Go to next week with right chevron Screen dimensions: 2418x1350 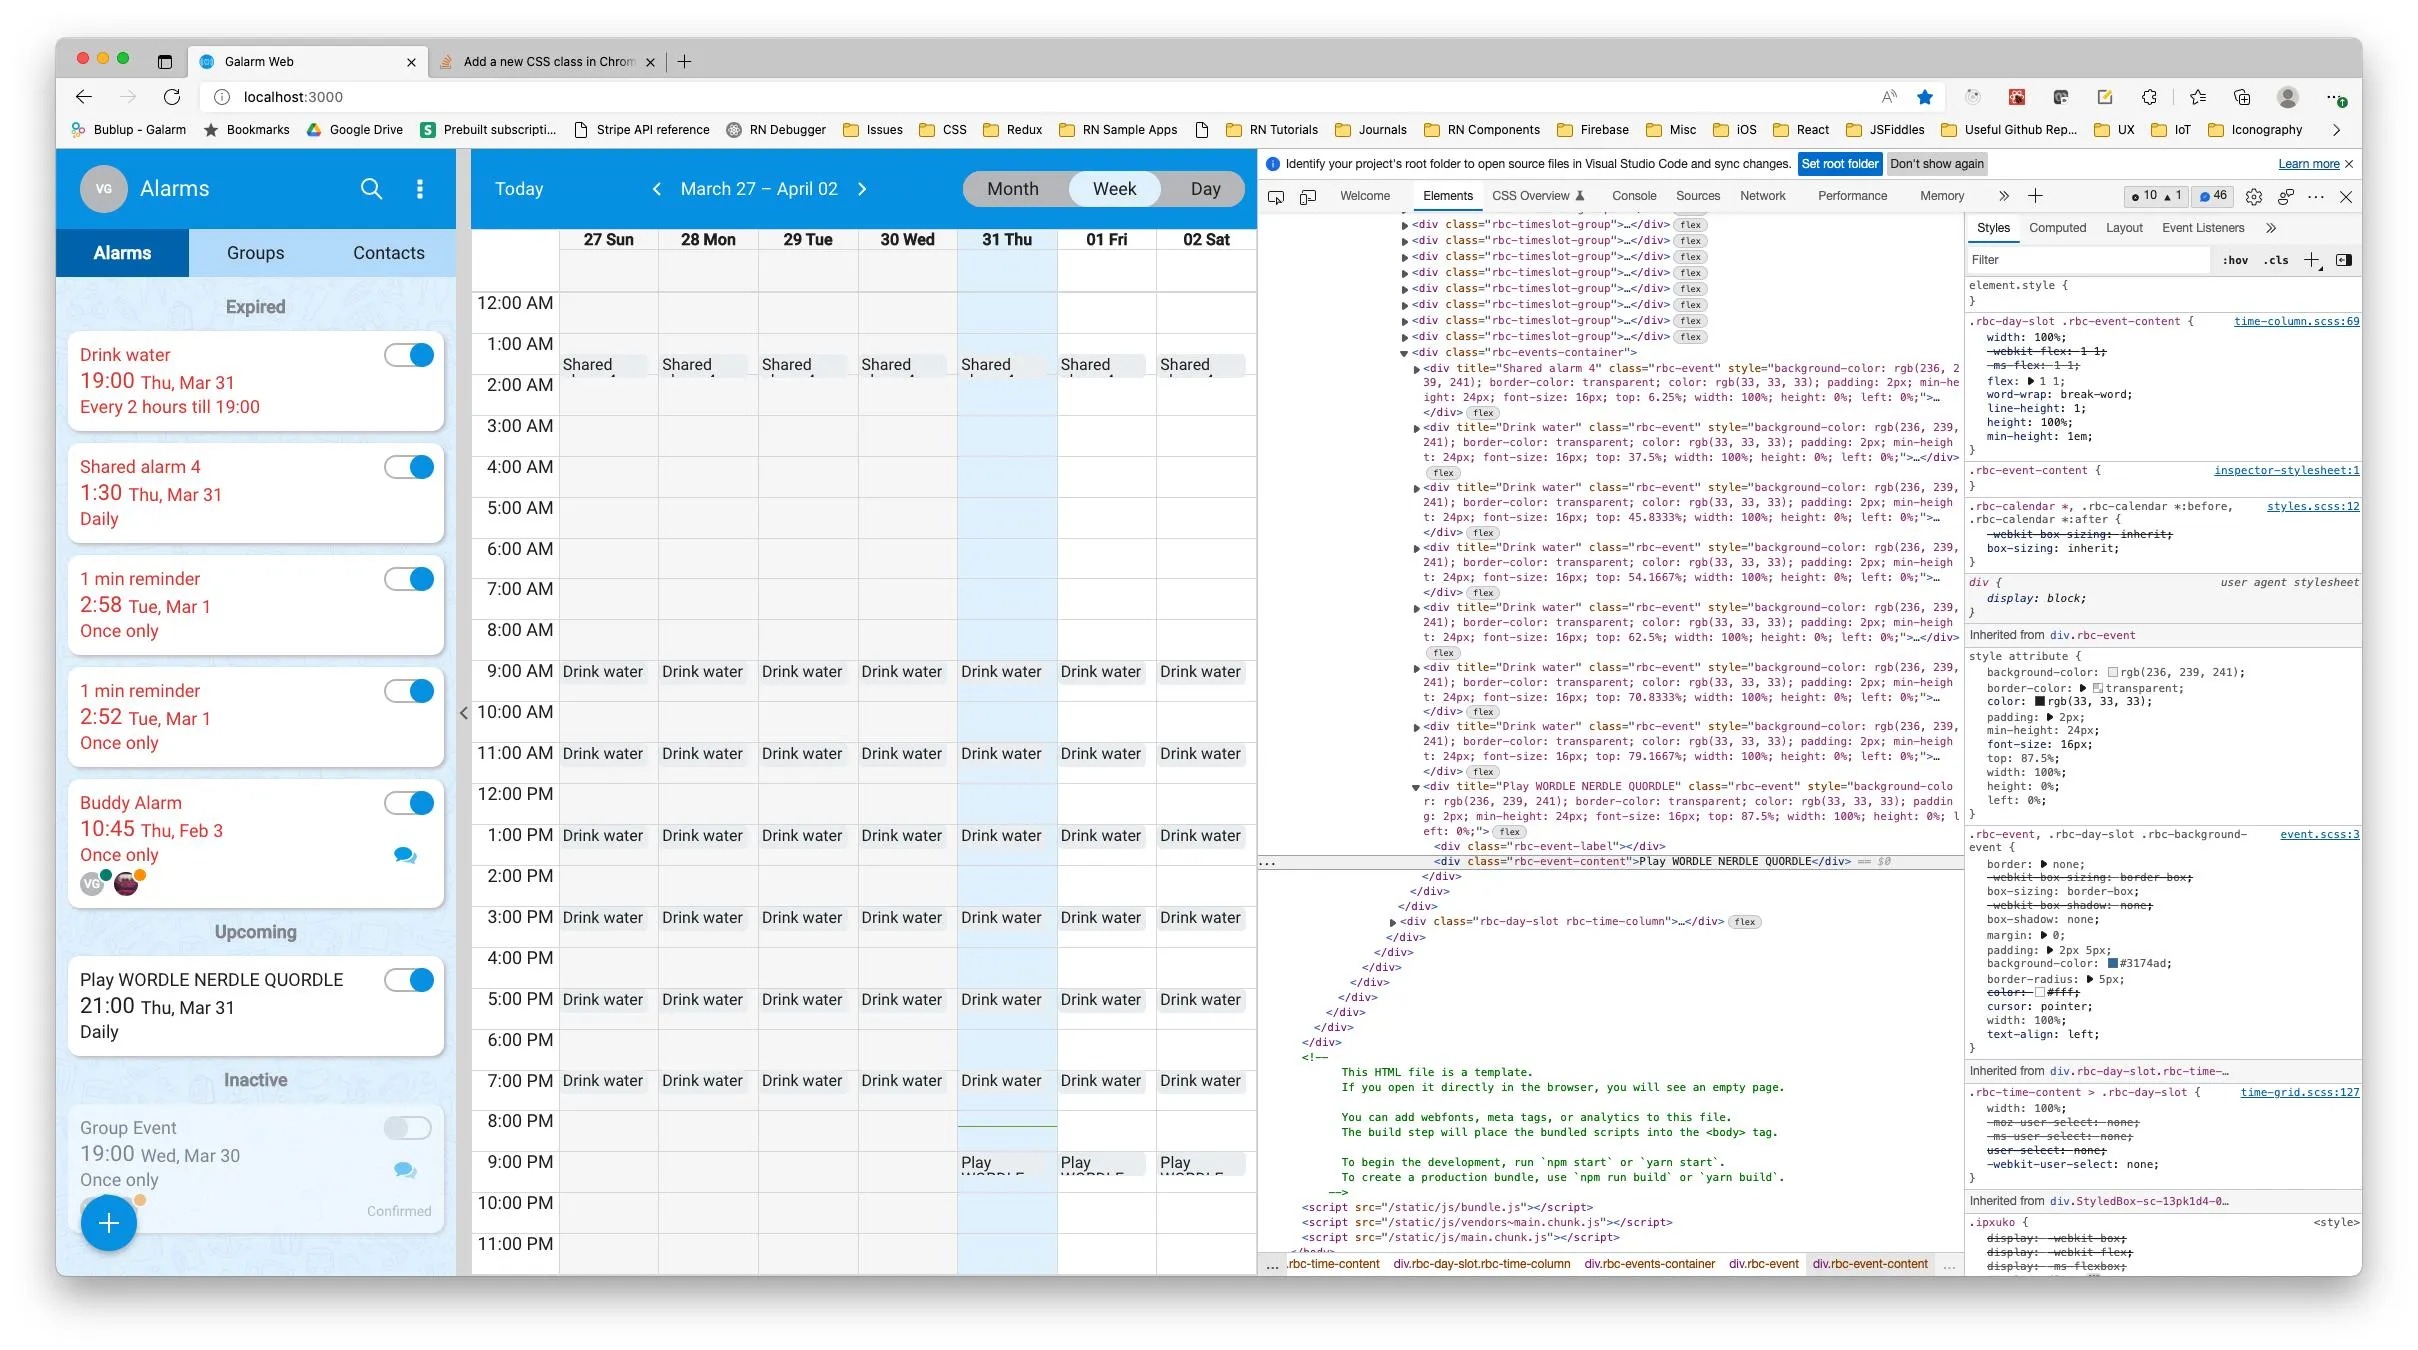pyautogui.click(x=862, y=189)
